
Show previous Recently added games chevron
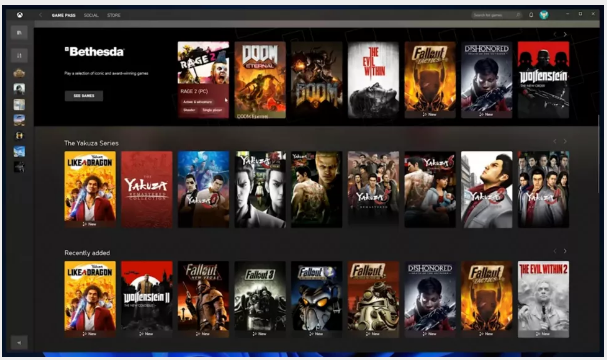(x=555, y=251)
